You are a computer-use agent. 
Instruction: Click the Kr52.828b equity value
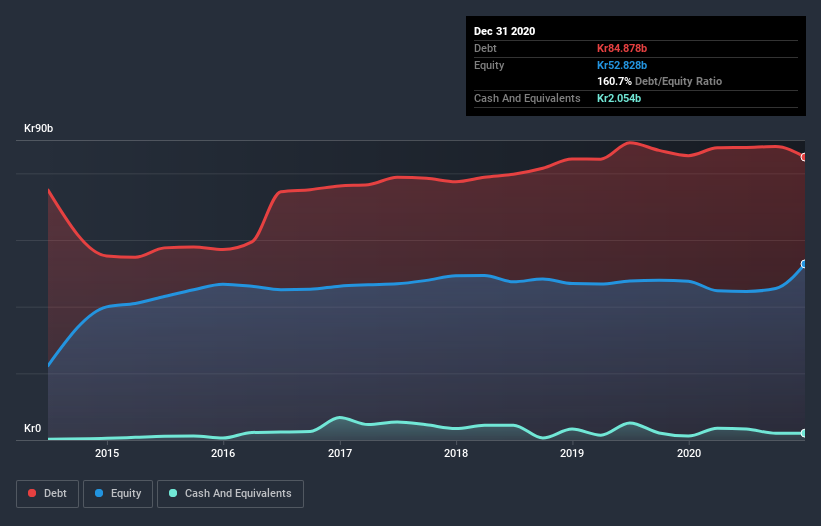[x=622, y=65]
